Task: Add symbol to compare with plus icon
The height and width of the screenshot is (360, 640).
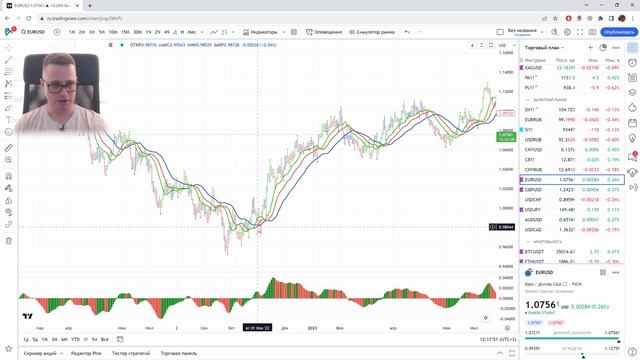Action: (57, 32)
